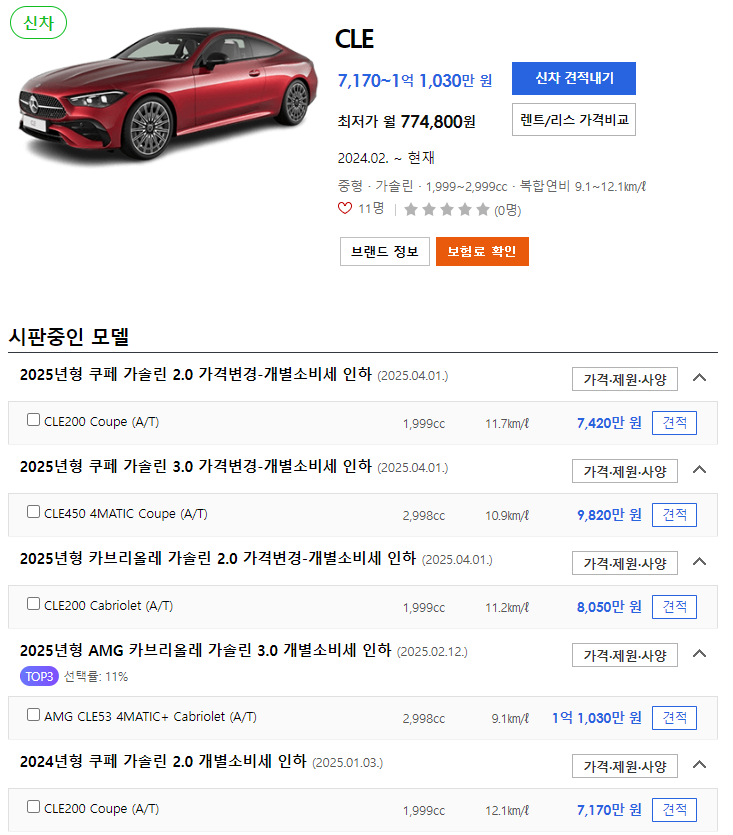Collapse 2025년형 카브리올레 가솔린 2.0 section

coord(699,562)
